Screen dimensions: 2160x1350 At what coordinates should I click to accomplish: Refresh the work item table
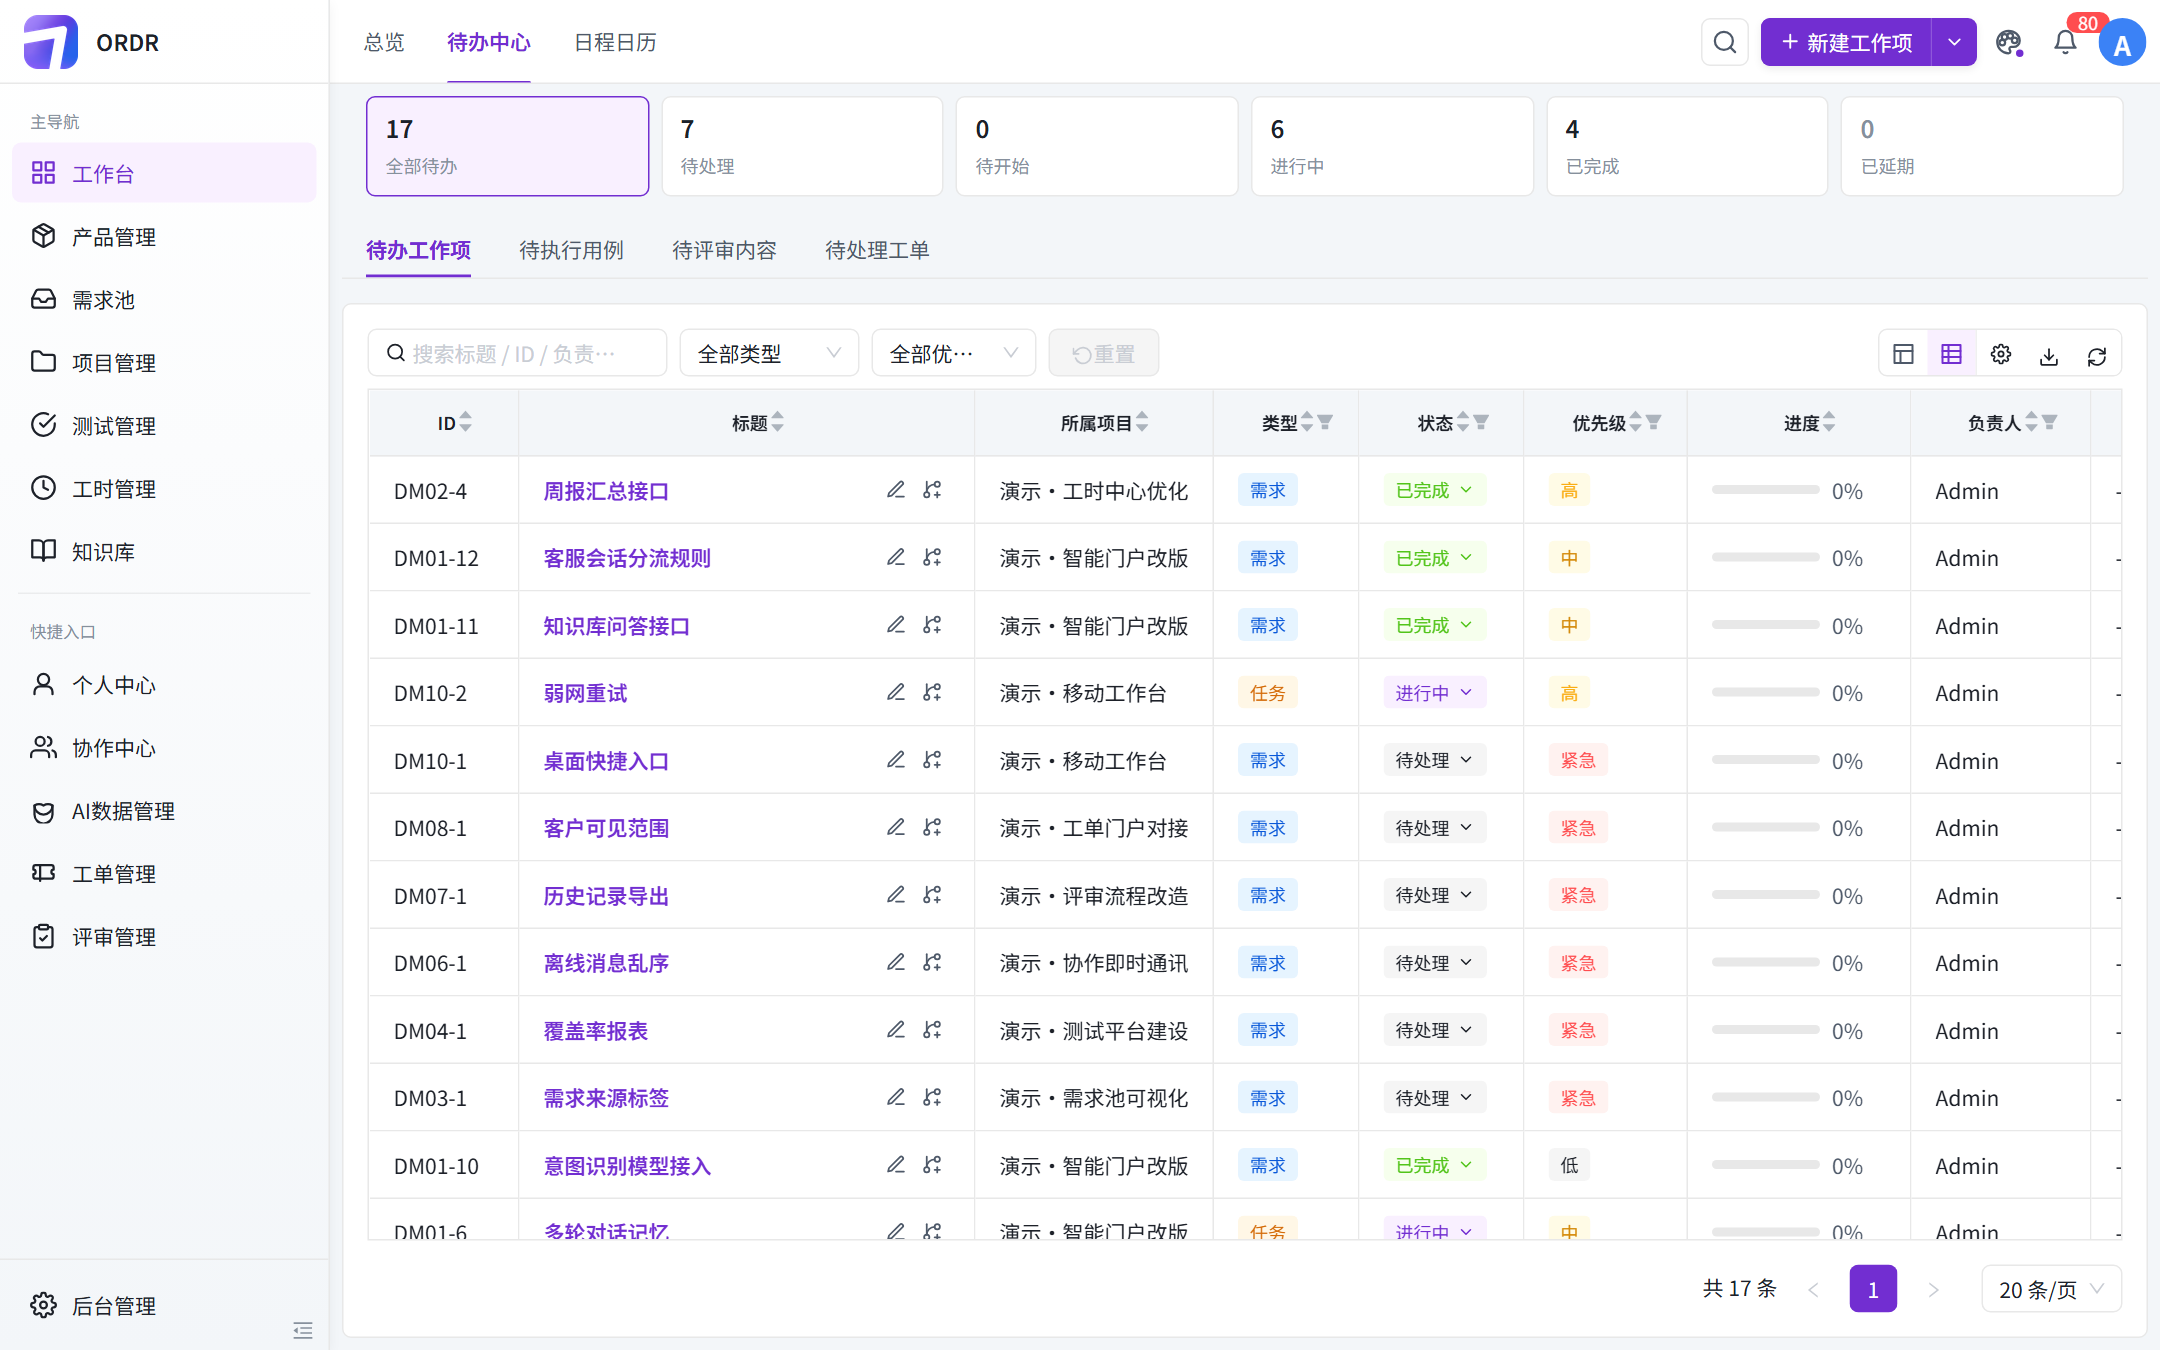click(2097, 356)
